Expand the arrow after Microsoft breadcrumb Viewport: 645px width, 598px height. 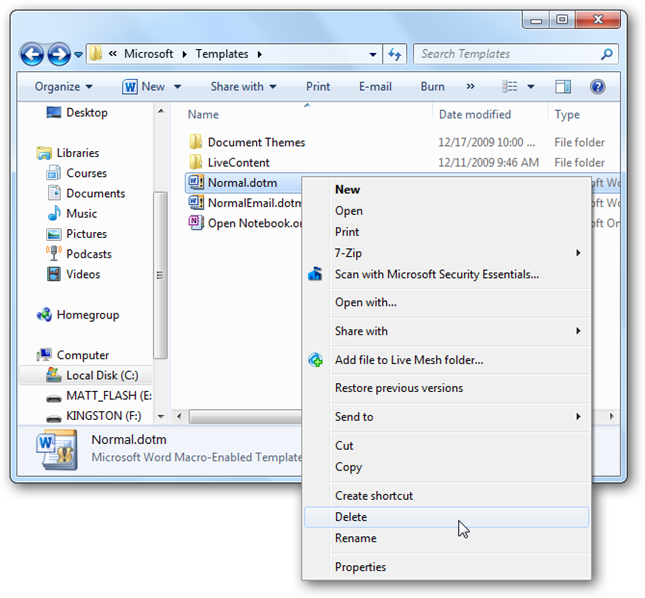click(x=184, y=54)
